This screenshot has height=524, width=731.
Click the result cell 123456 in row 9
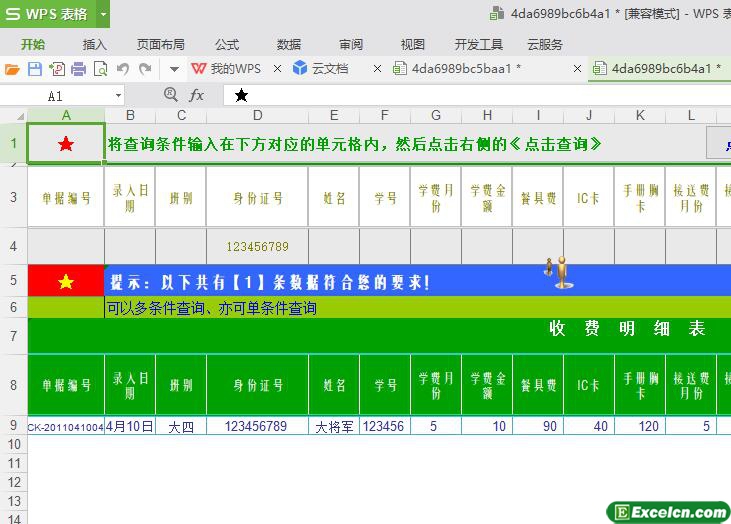[385, 426]
